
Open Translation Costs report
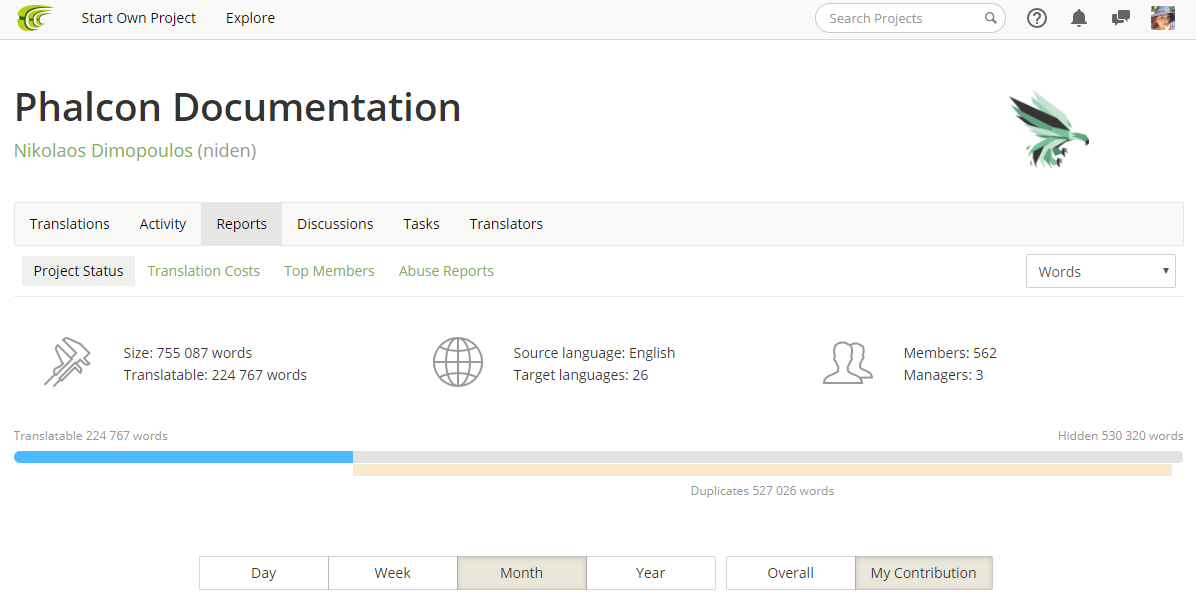click(x=204, y=272)
